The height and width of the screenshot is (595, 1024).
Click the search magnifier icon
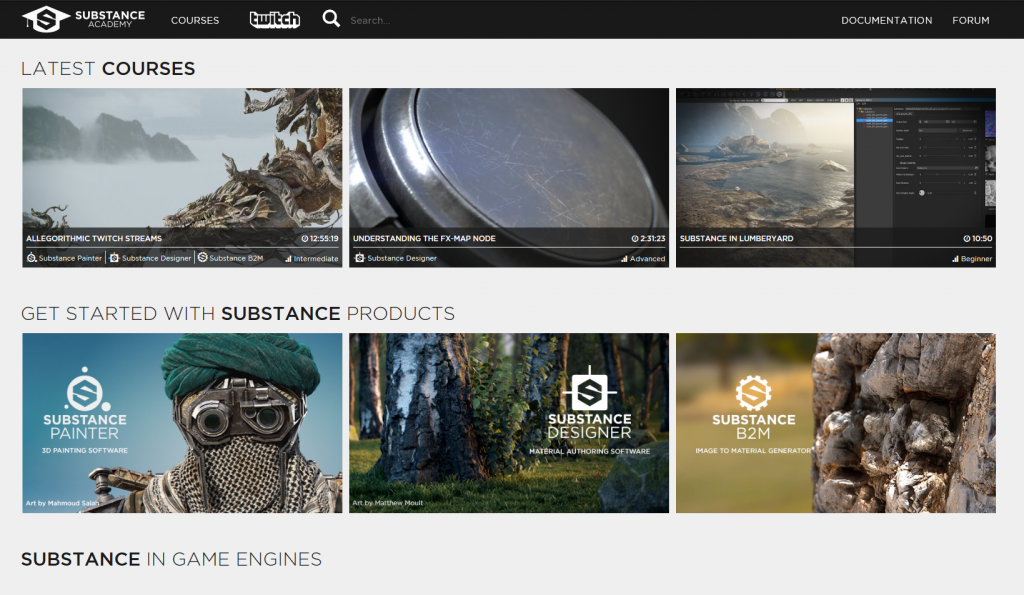pos(331,17)
